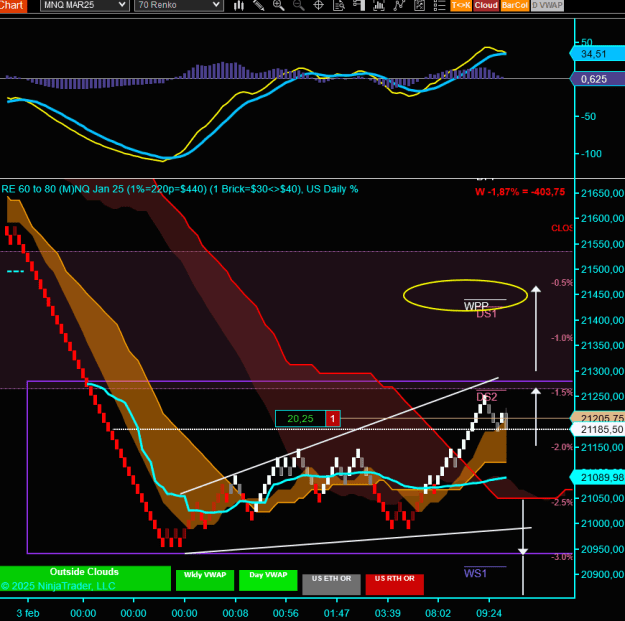Click the 21205,75 price marker
The height and width of the screenshot is (621, 625).
click(x=598, y=418)
